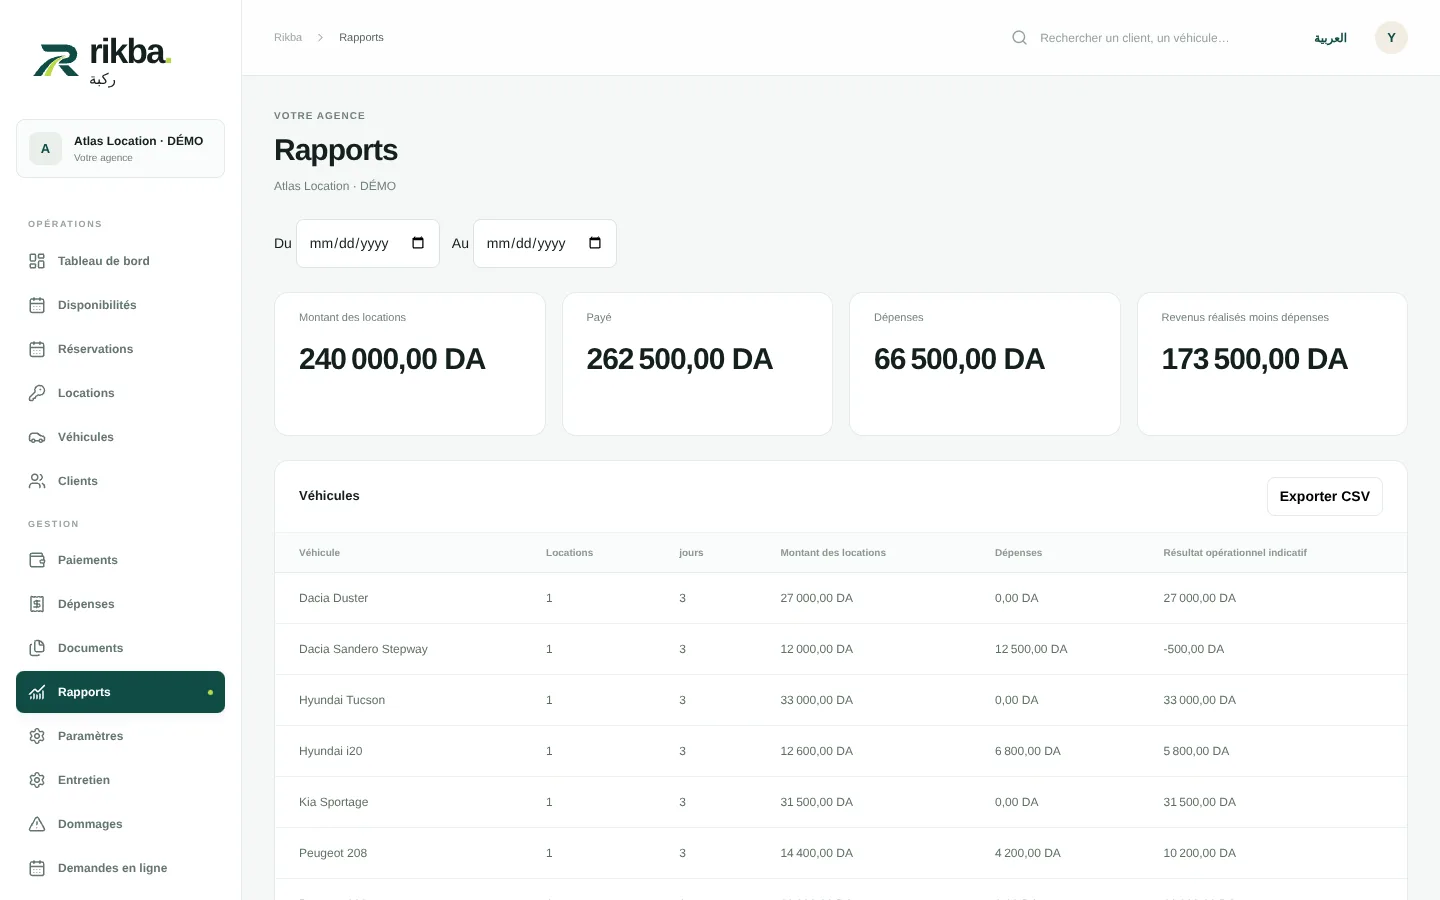Screen dimensions: 1440x900
Task: Click the Dacia Duster row name
Action: point(333,598)
